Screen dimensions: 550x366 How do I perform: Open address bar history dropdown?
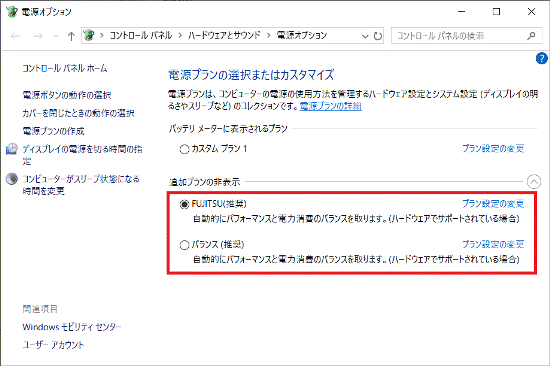coord(365,36)
